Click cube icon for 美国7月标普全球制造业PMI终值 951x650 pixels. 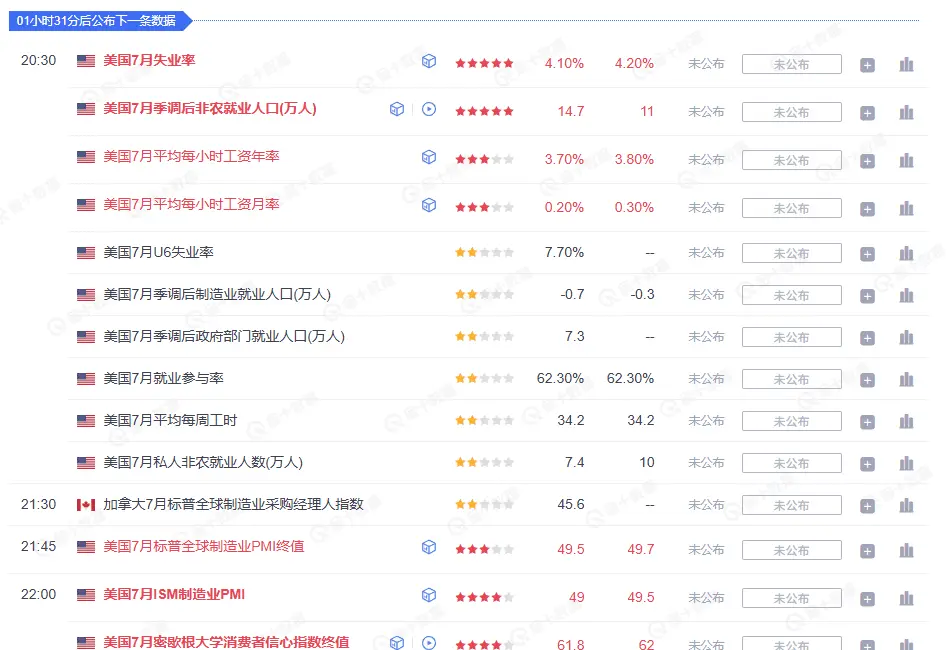click(429, 547)
